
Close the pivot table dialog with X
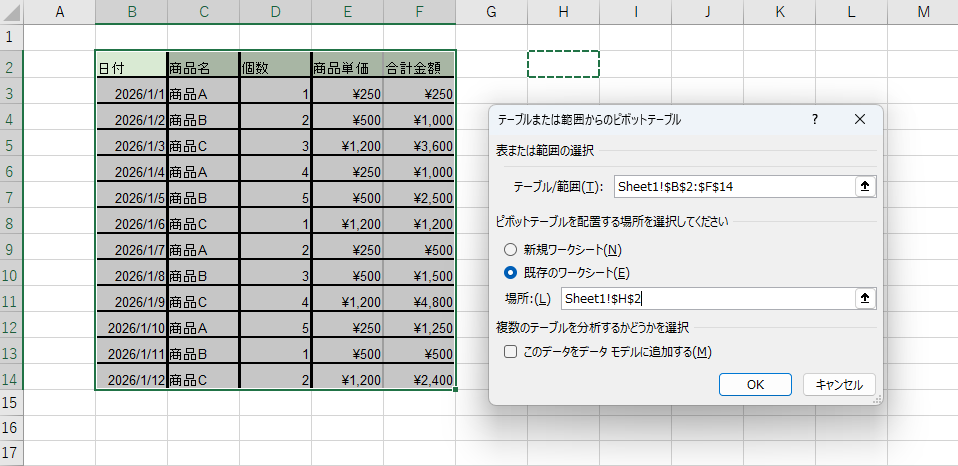click(859, 119)
